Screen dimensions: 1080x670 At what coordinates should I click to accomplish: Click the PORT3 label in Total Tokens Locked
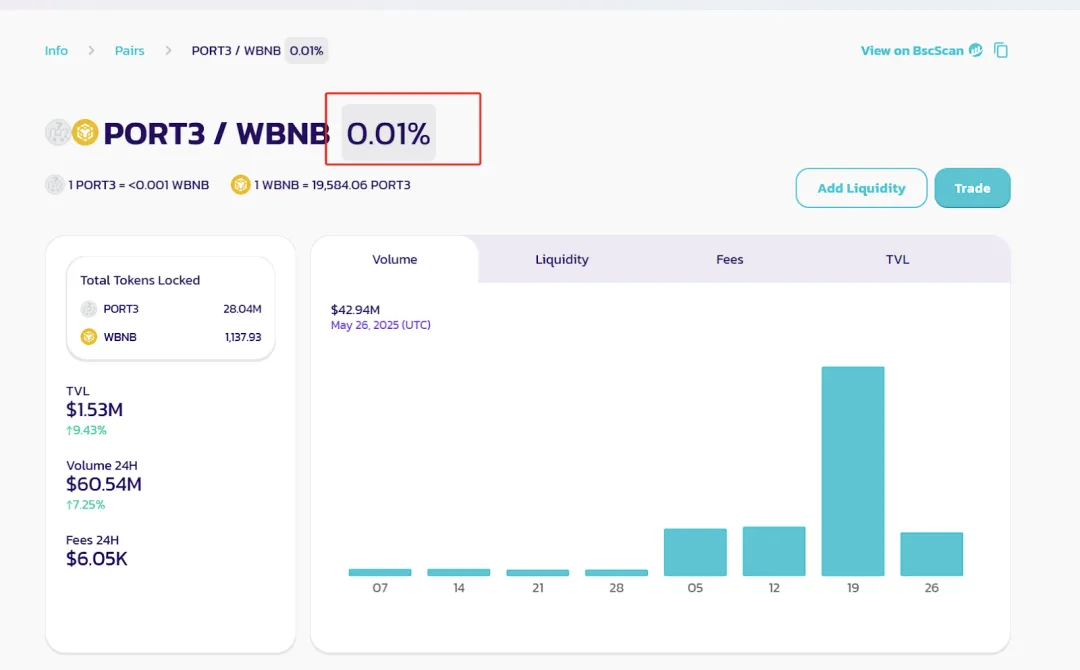pyautogui.click(x=121, y=308)
